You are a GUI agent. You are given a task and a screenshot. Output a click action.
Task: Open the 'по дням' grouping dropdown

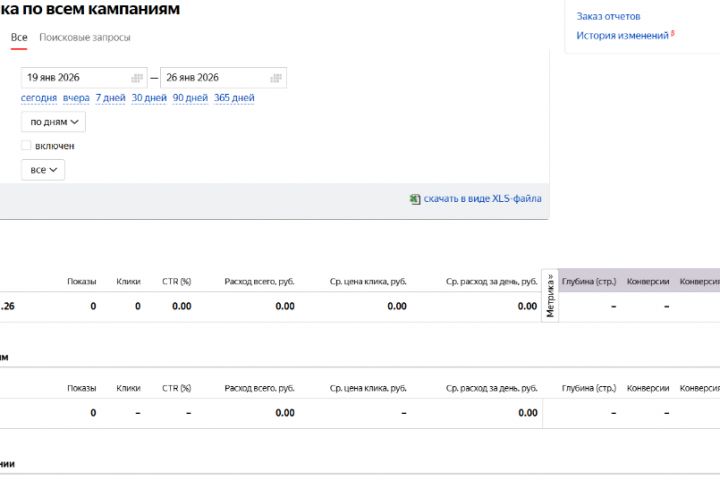point(53,122)
